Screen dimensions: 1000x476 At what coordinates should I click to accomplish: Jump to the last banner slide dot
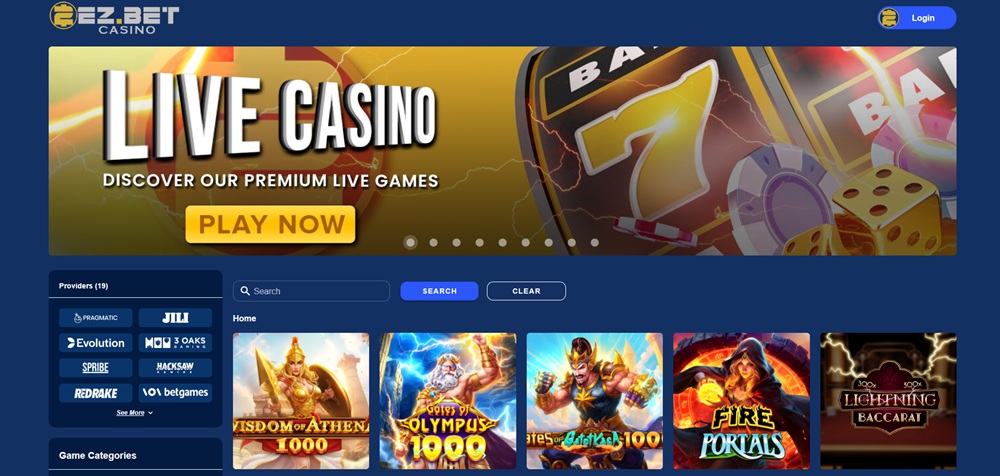tap(594, 242)
